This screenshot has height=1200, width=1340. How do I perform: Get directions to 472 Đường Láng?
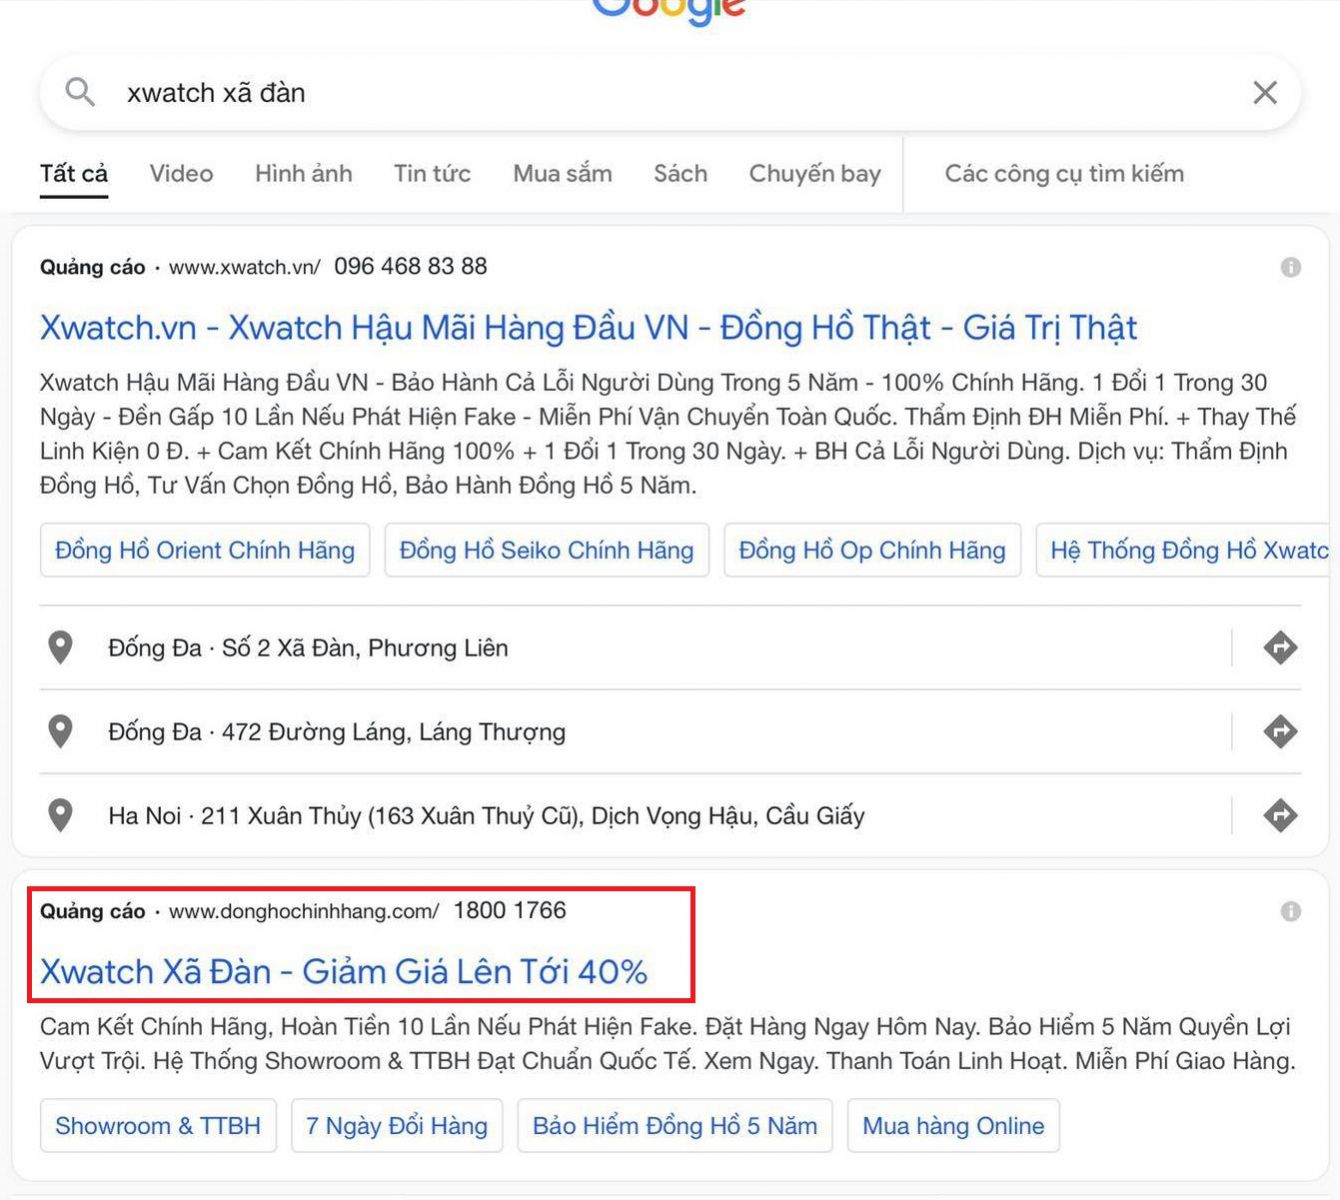[x=1280, y=732]
